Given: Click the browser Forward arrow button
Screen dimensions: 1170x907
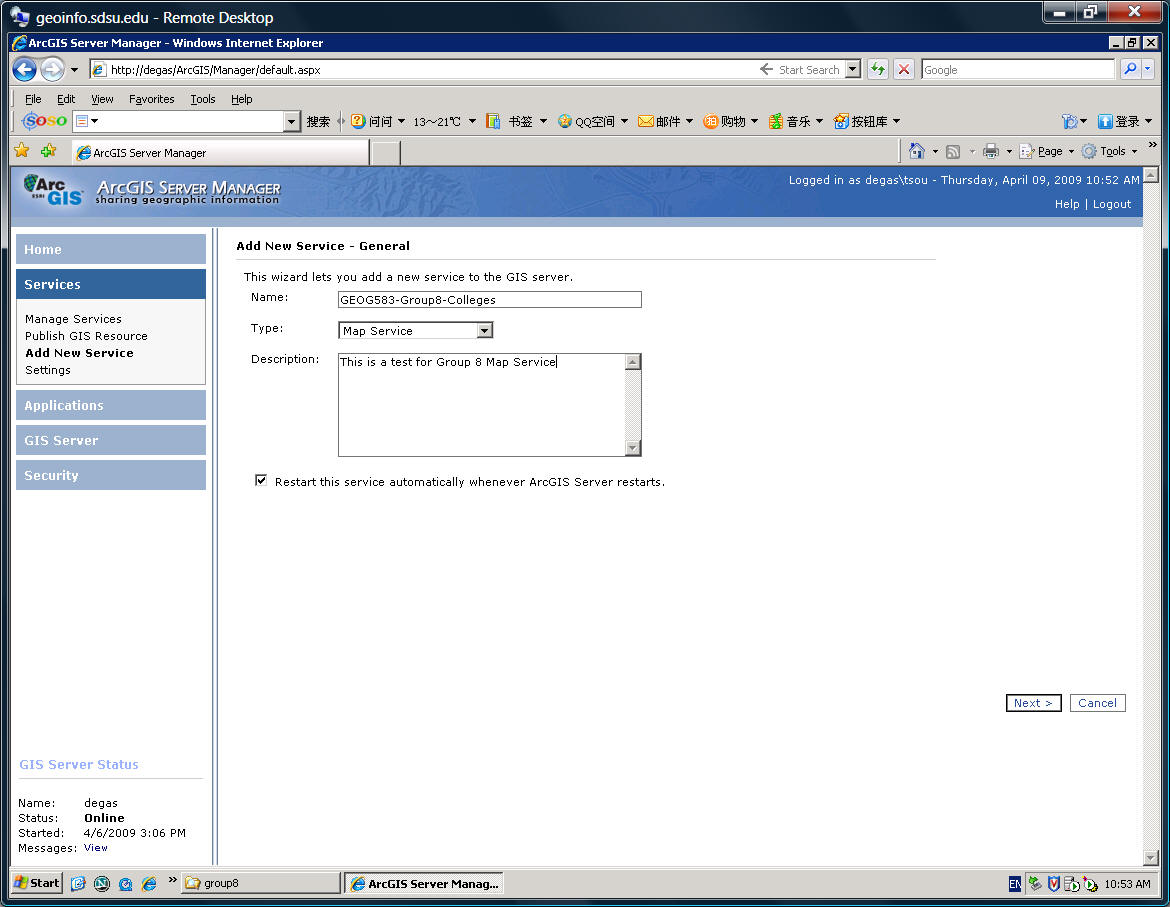Looking at the screenshot, I should 52,70.
